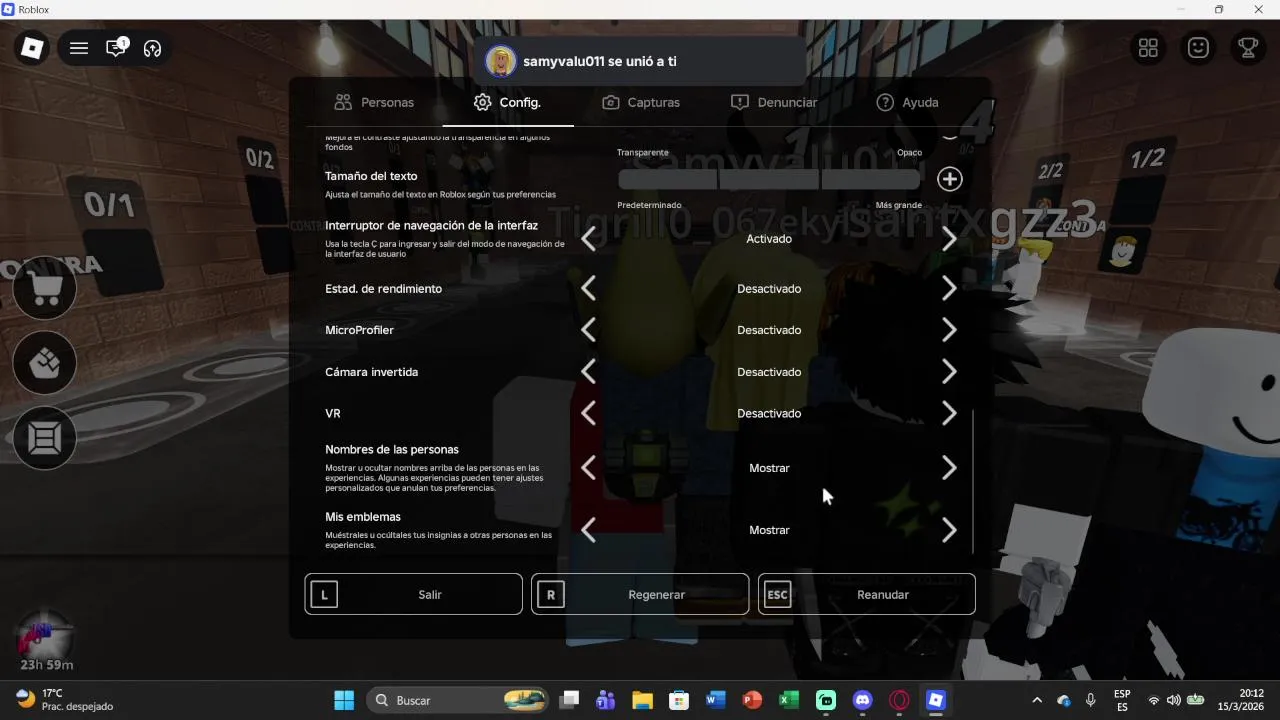The image size is (1280, 720).
Task: Click the Salir button
Action: pos(413,594)
